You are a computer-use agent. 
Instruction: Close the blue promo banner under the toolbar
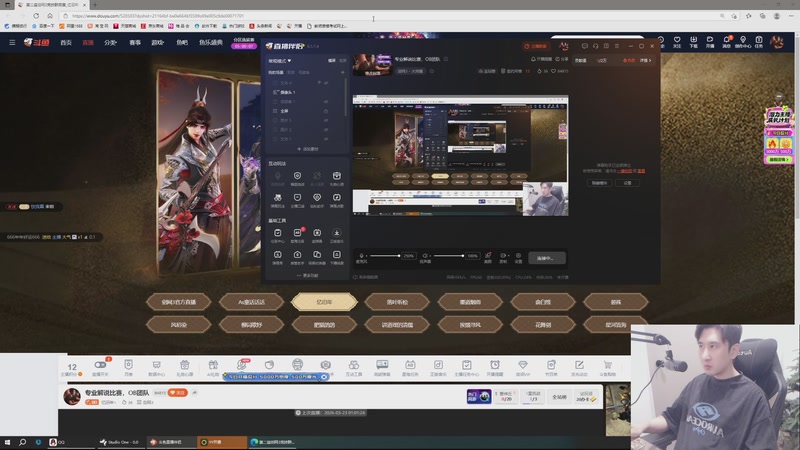[x=323, y=377]
